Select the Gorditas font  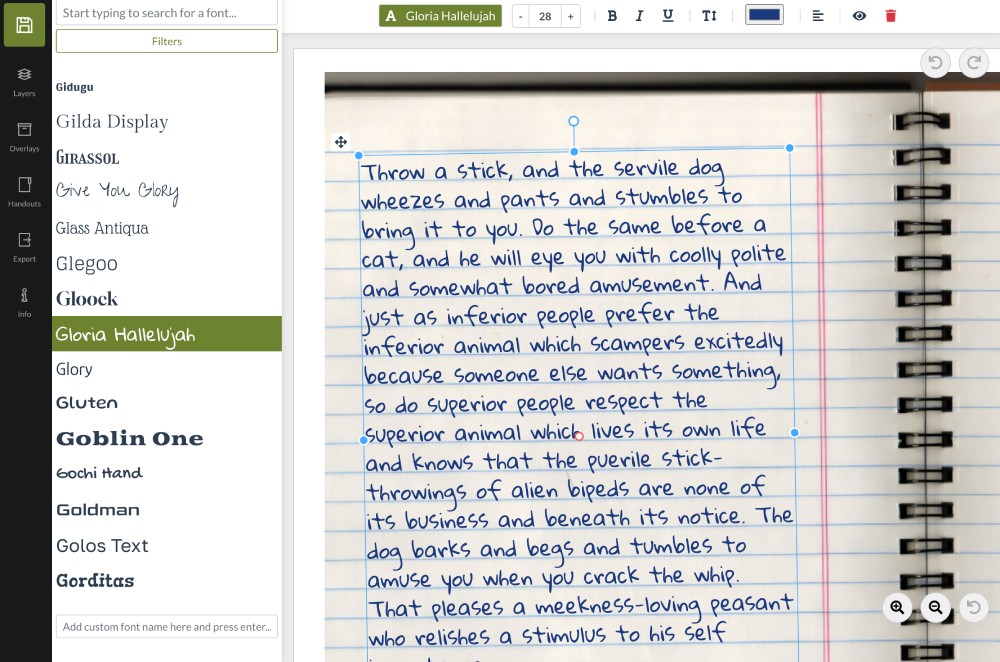coord(95,580)
